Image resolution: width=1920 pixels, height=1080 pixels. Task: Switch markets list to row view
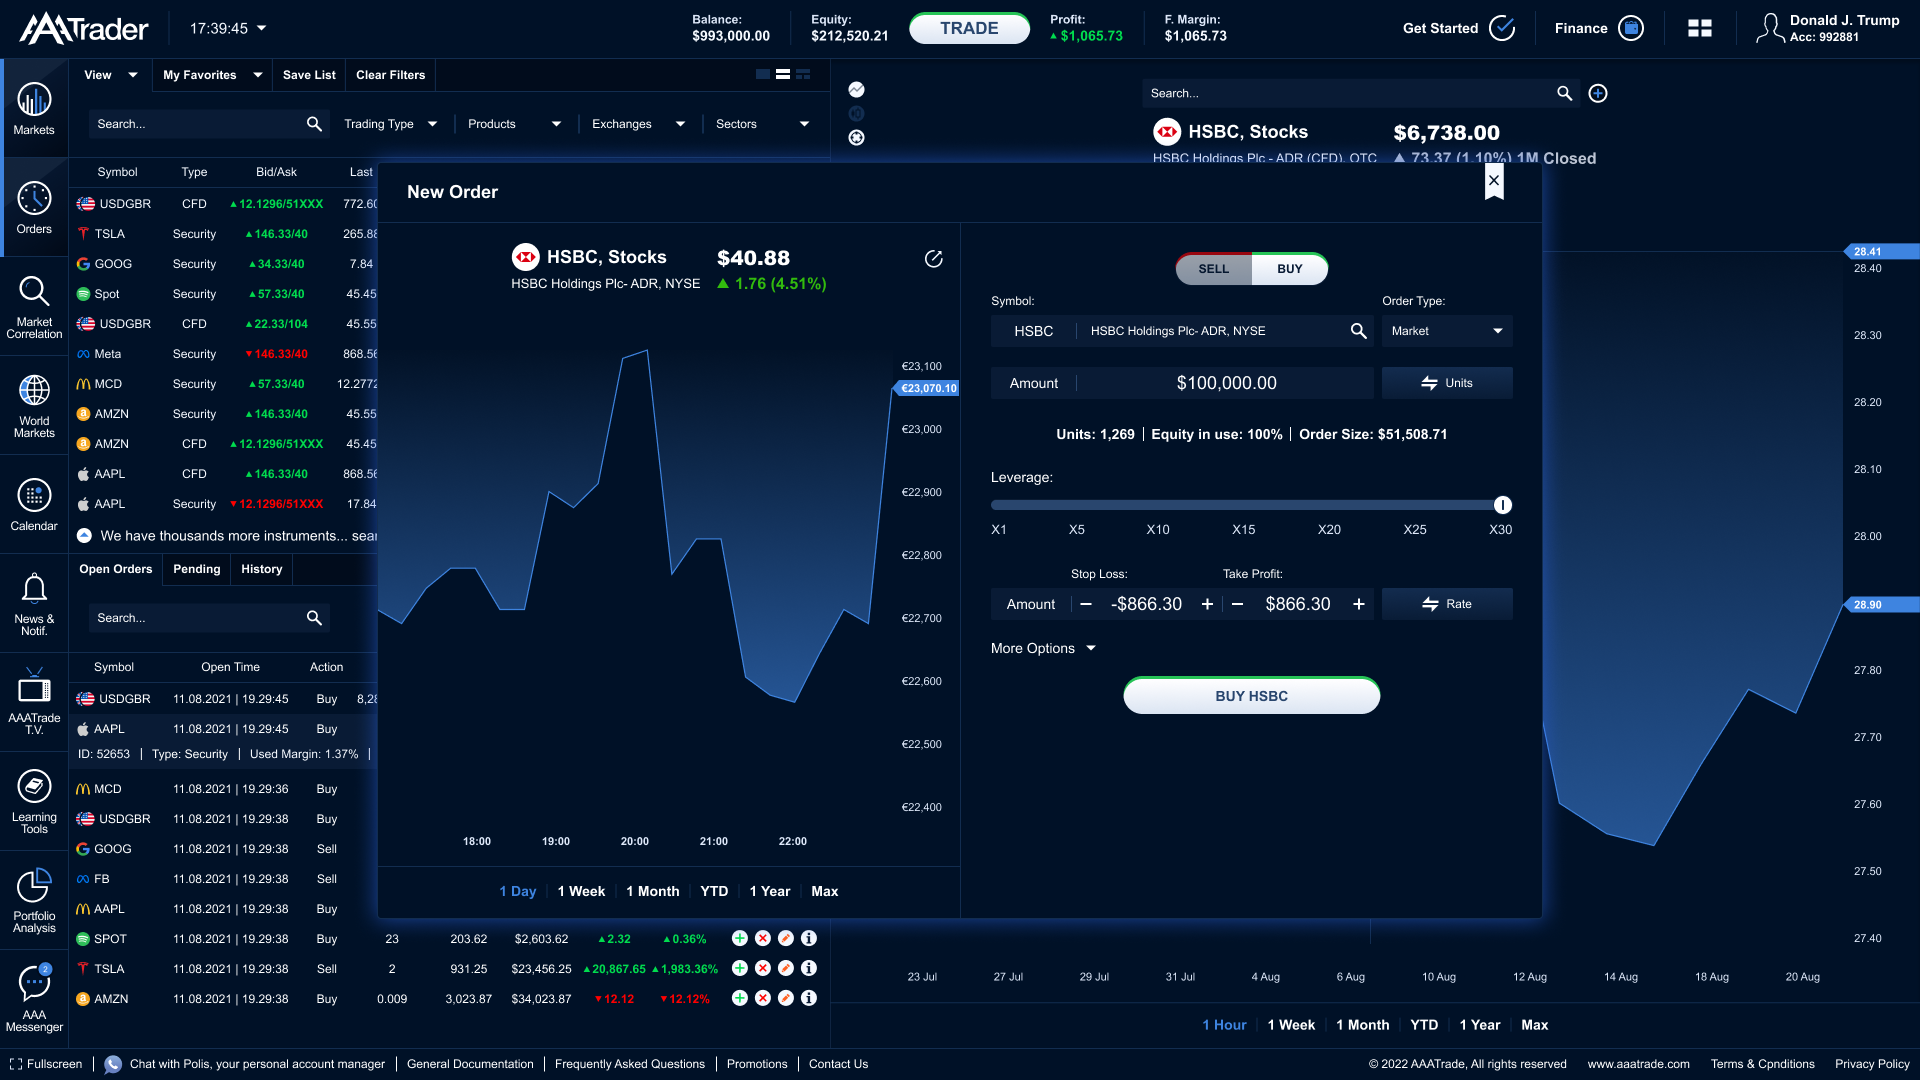783,74
